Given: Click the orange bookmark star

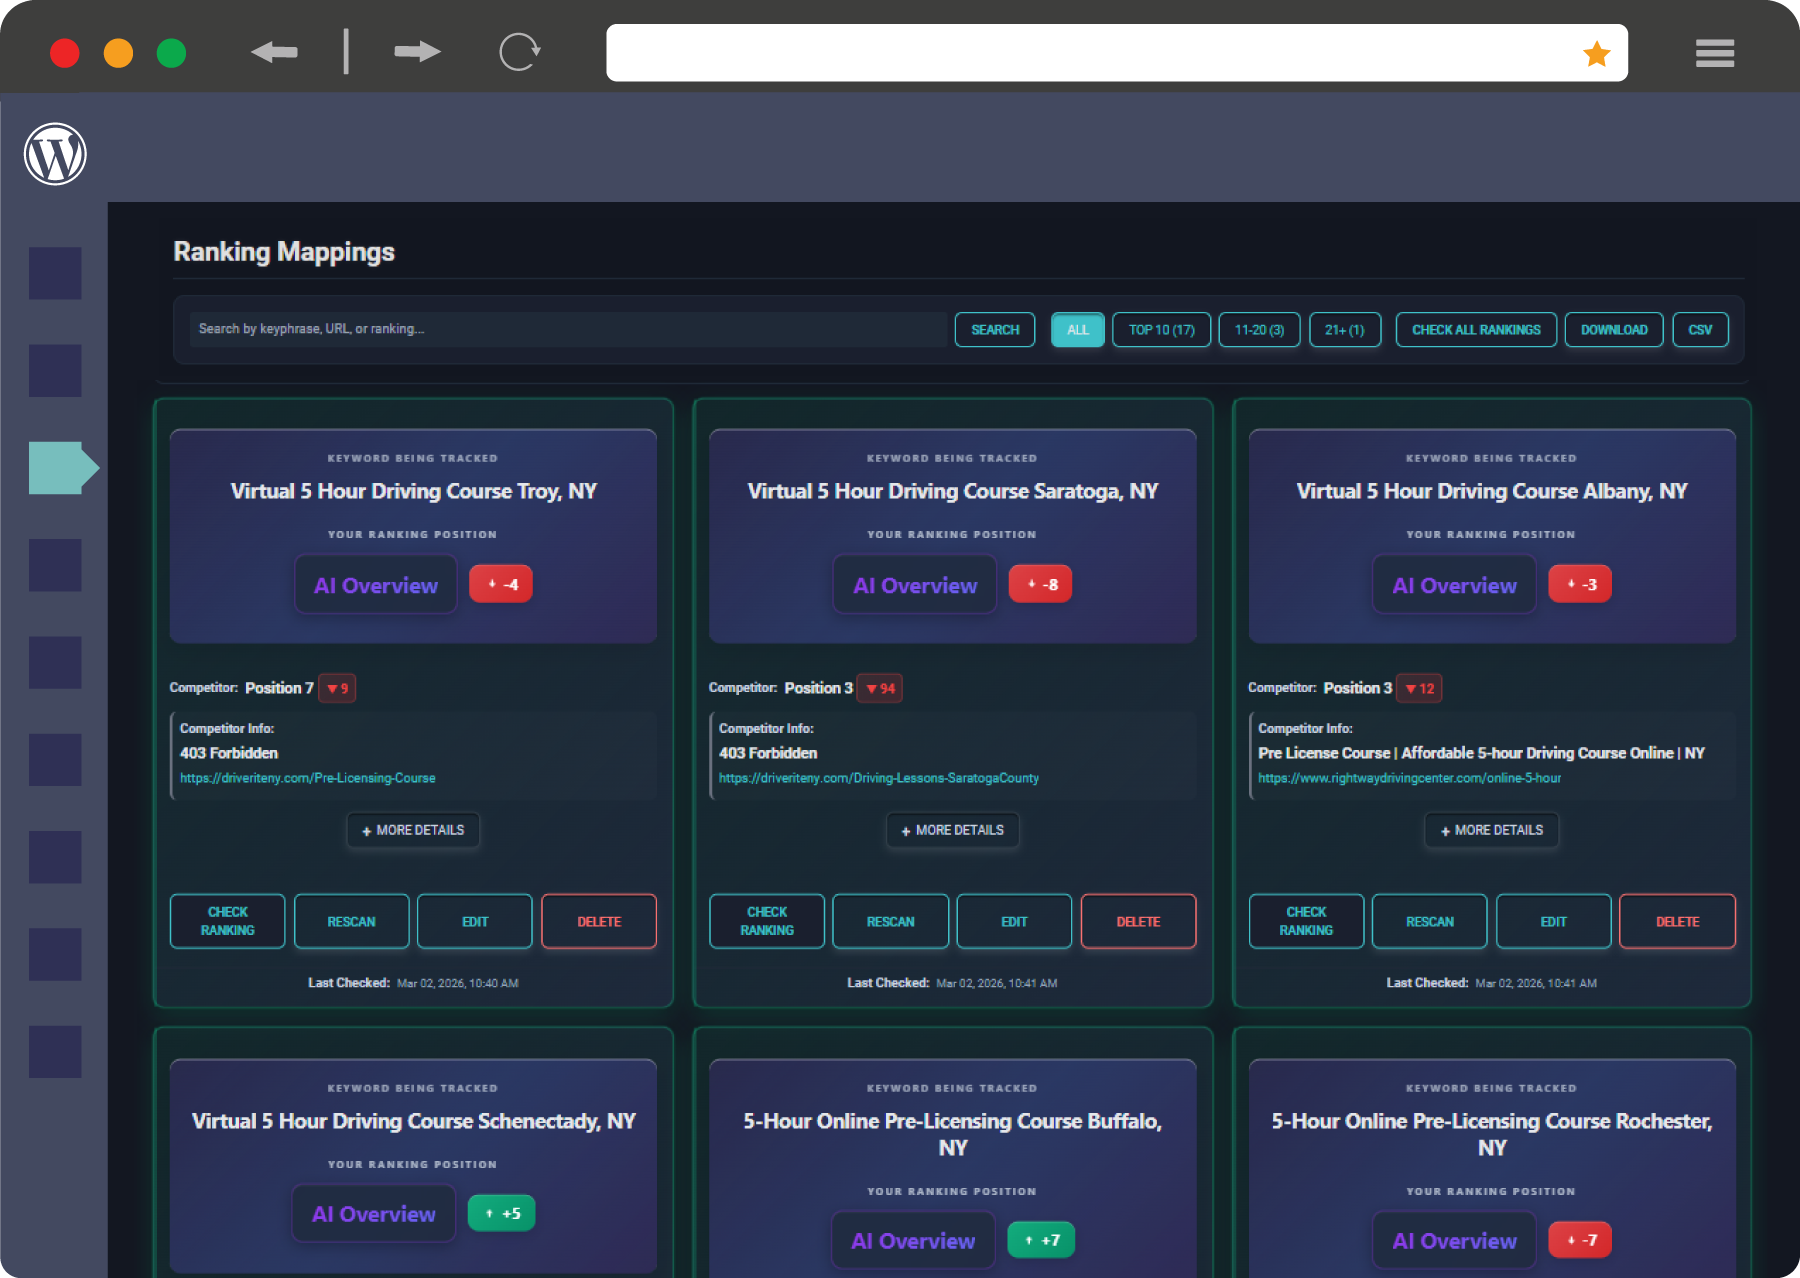Looking at the screenshot, I should 1596,54.
